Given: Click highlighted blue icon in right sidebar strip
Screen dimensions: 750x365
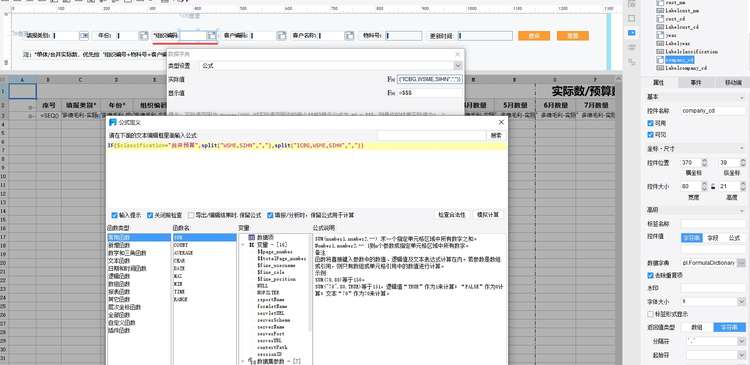Looking at the screenshot, I should (631, 33).
